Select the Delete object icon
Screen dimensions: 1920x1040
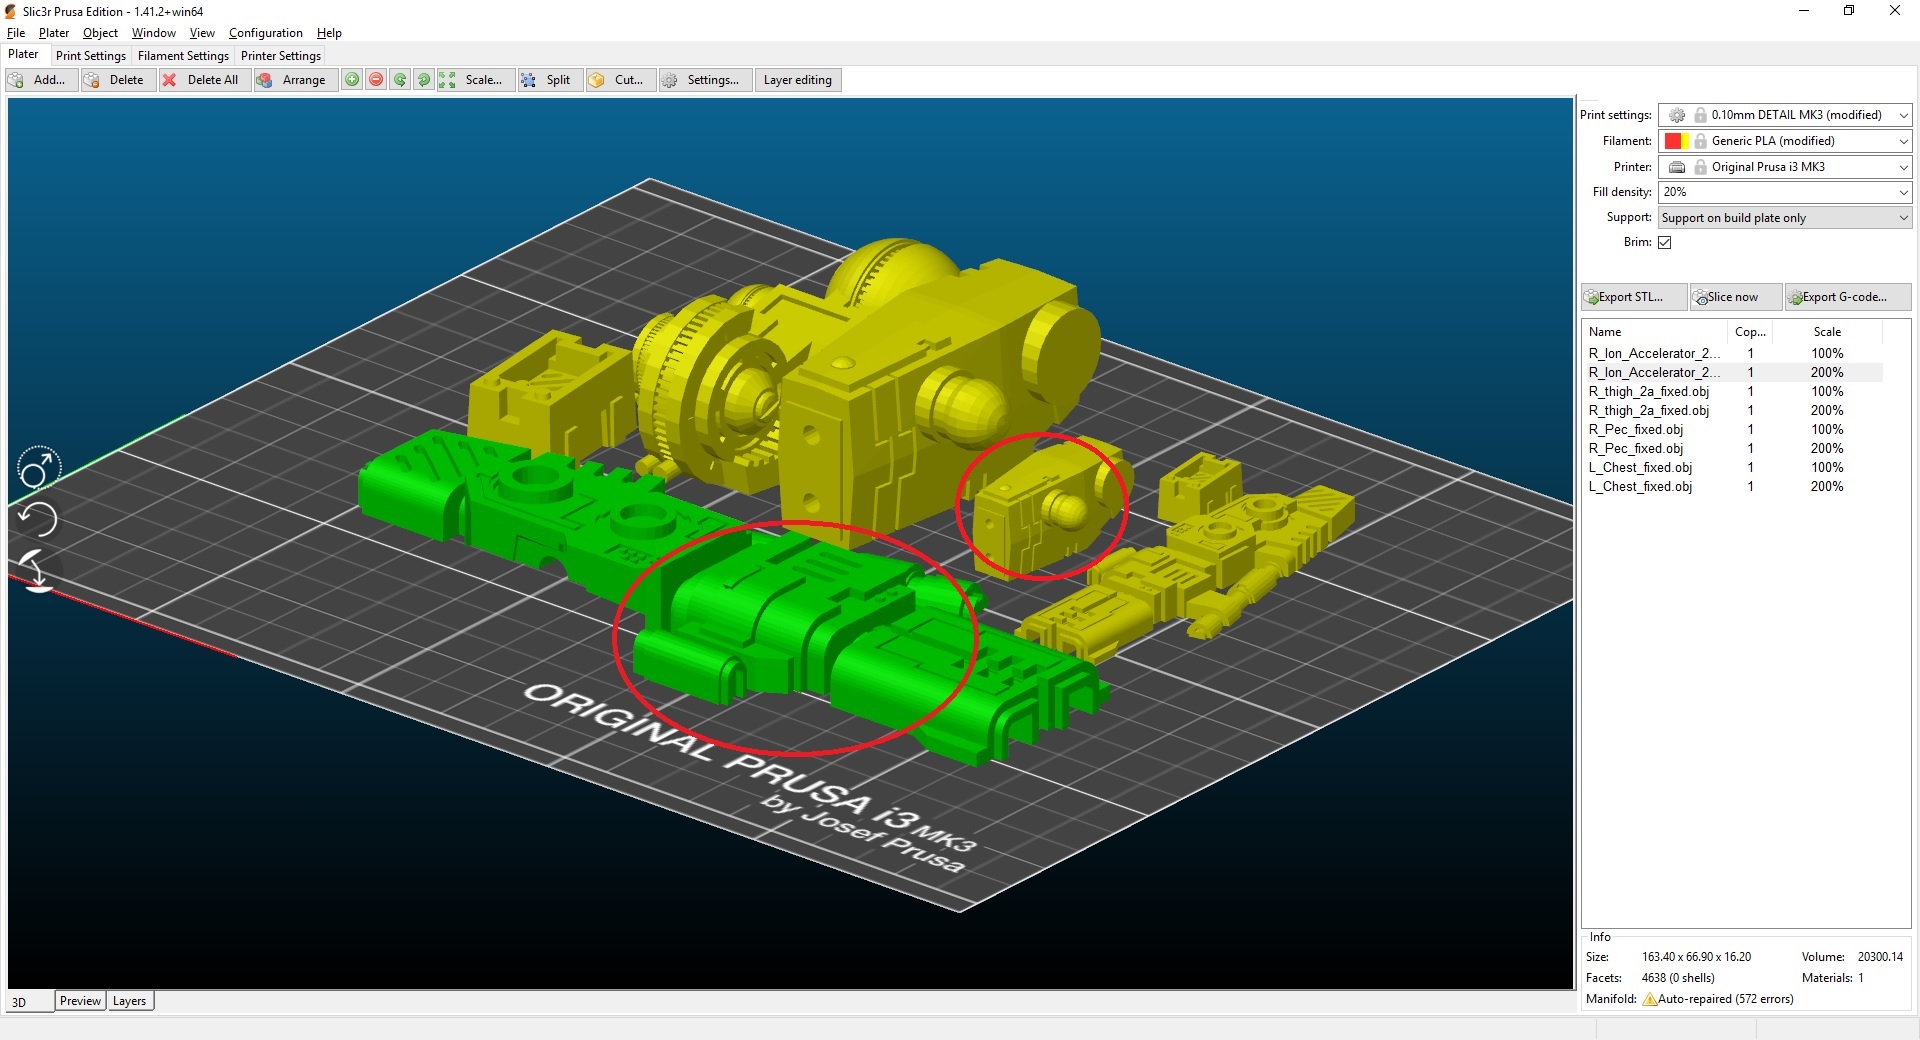coord(92,80)
